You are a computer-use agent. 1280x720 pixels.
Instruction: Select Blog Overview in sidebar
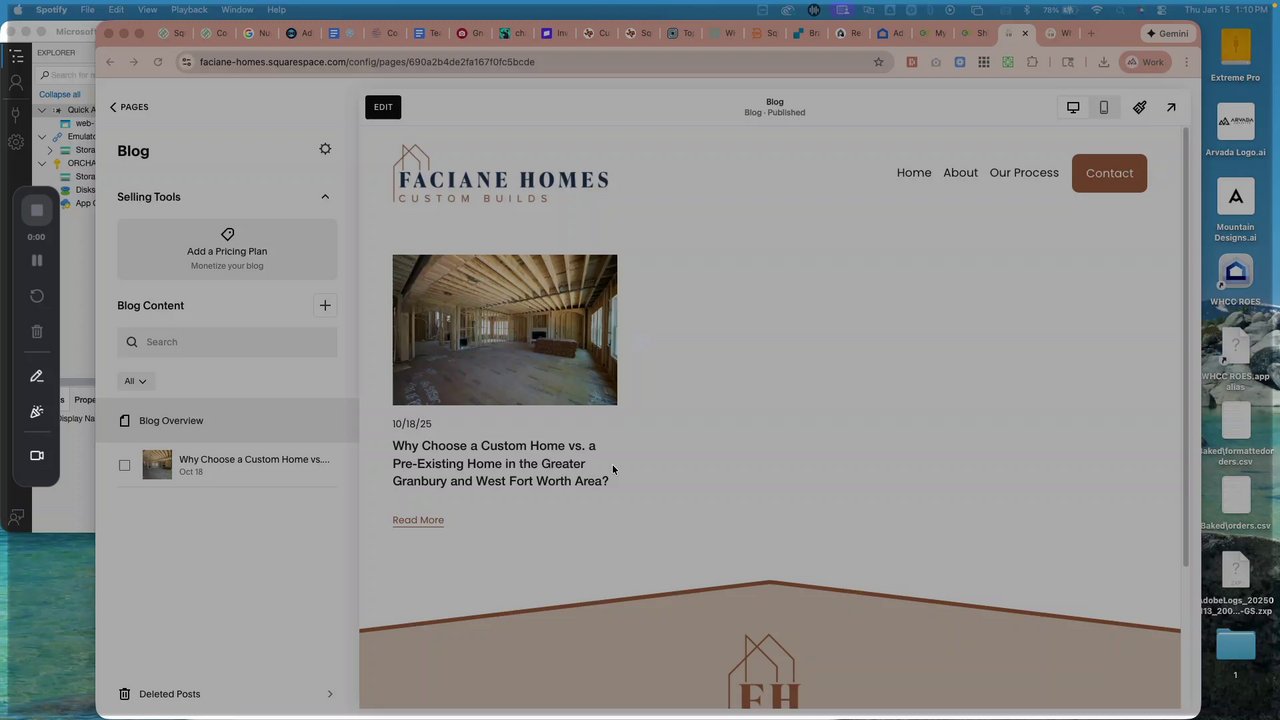[x=227, y=421]
